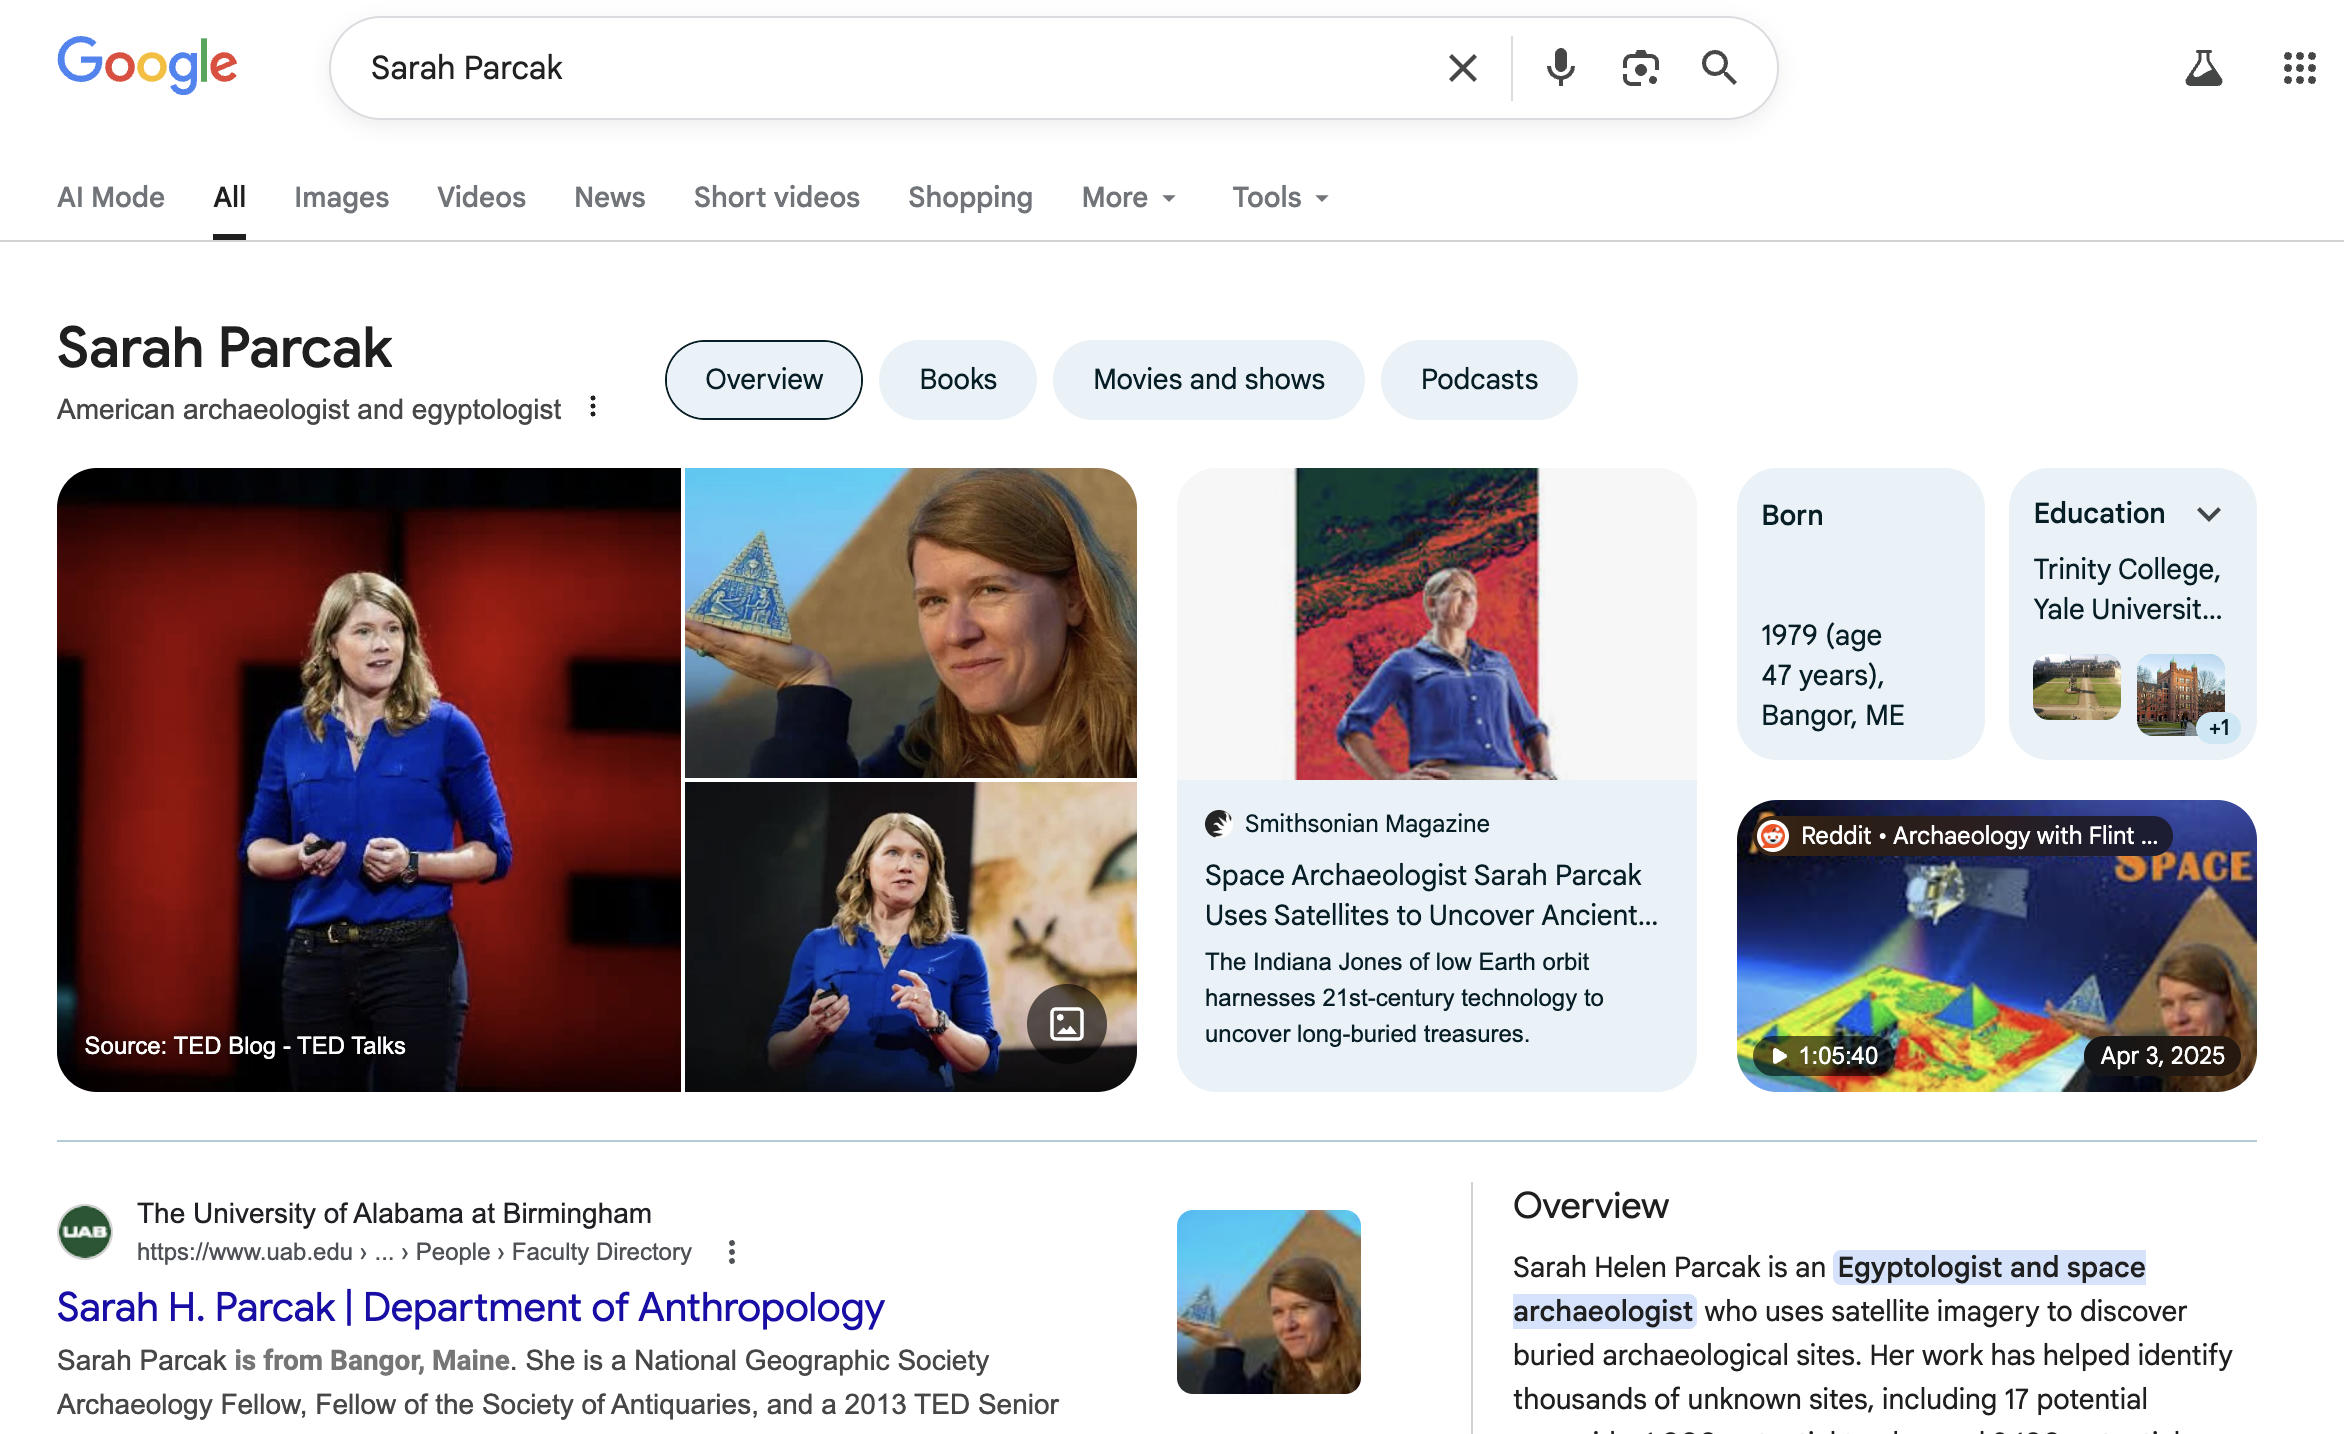Start voice search with the microphone icon
The width and height of the screenshot is (2344, 1434).
pos(1559,67)
